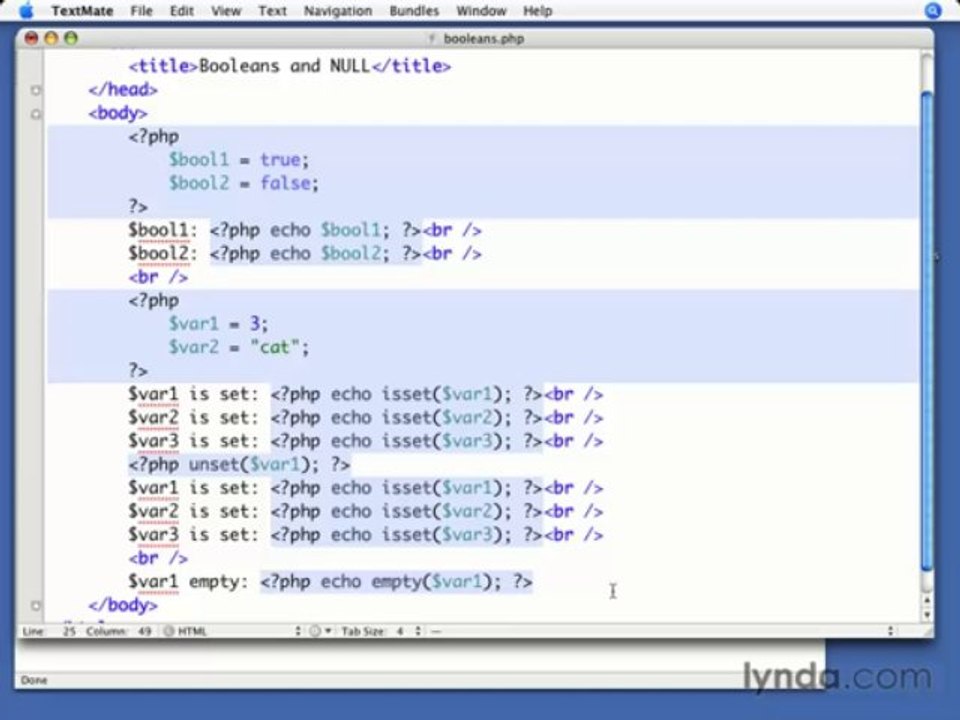Click the title tag line 'Booleans and NULL'
The image size is (960, 720).
coord(290,66)
